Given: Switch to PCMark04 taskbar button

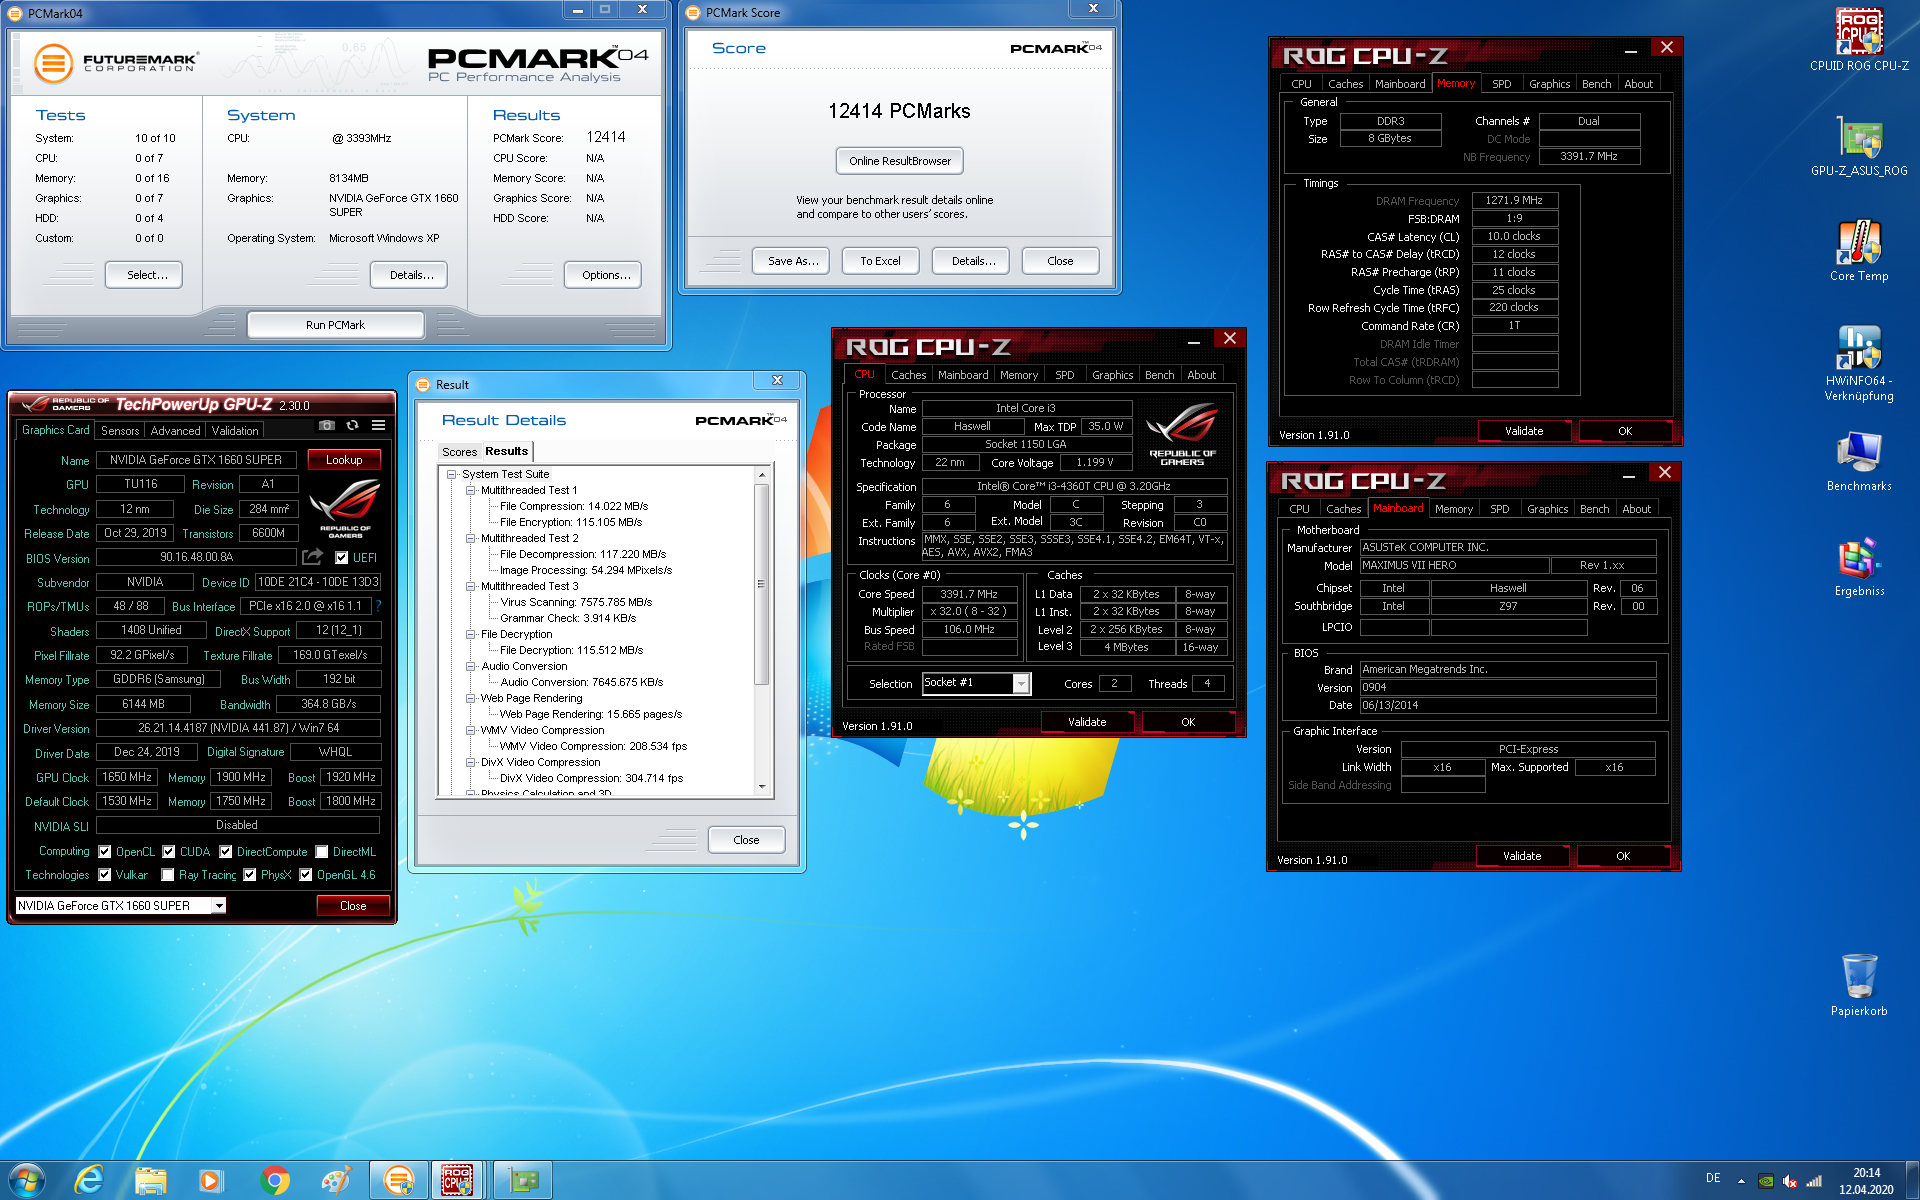Looking at the screenshot, I should (x=399, y=1180).
